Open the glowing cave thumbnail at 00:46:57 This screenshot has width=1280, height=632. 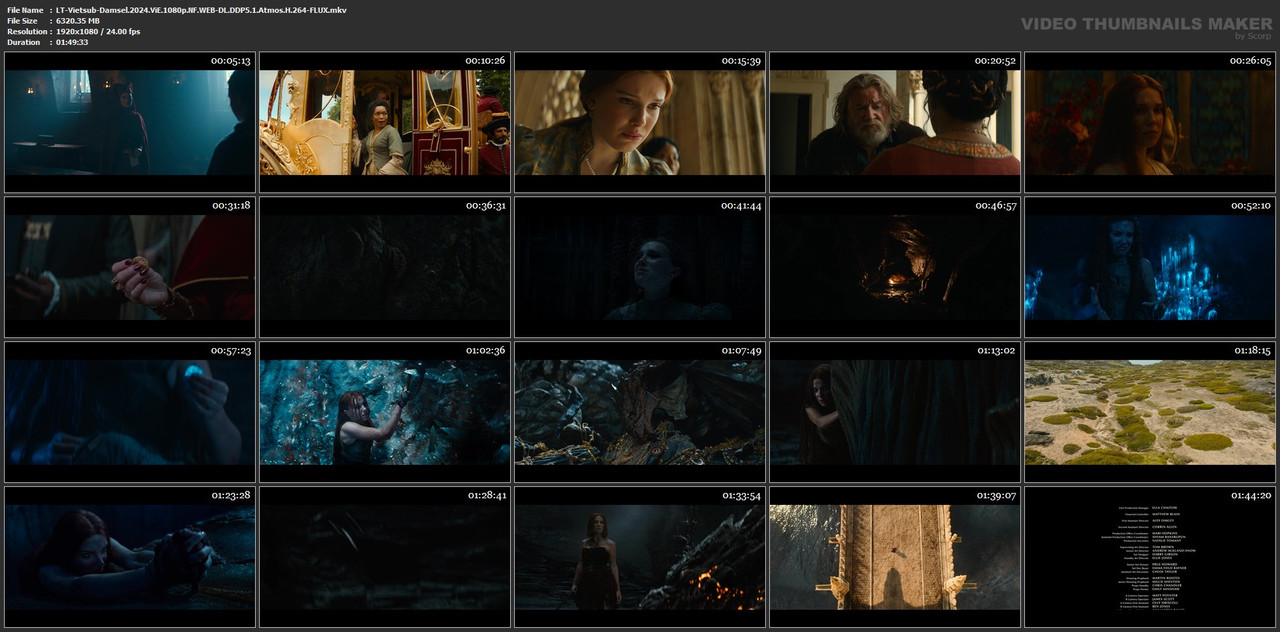point(895,267)
